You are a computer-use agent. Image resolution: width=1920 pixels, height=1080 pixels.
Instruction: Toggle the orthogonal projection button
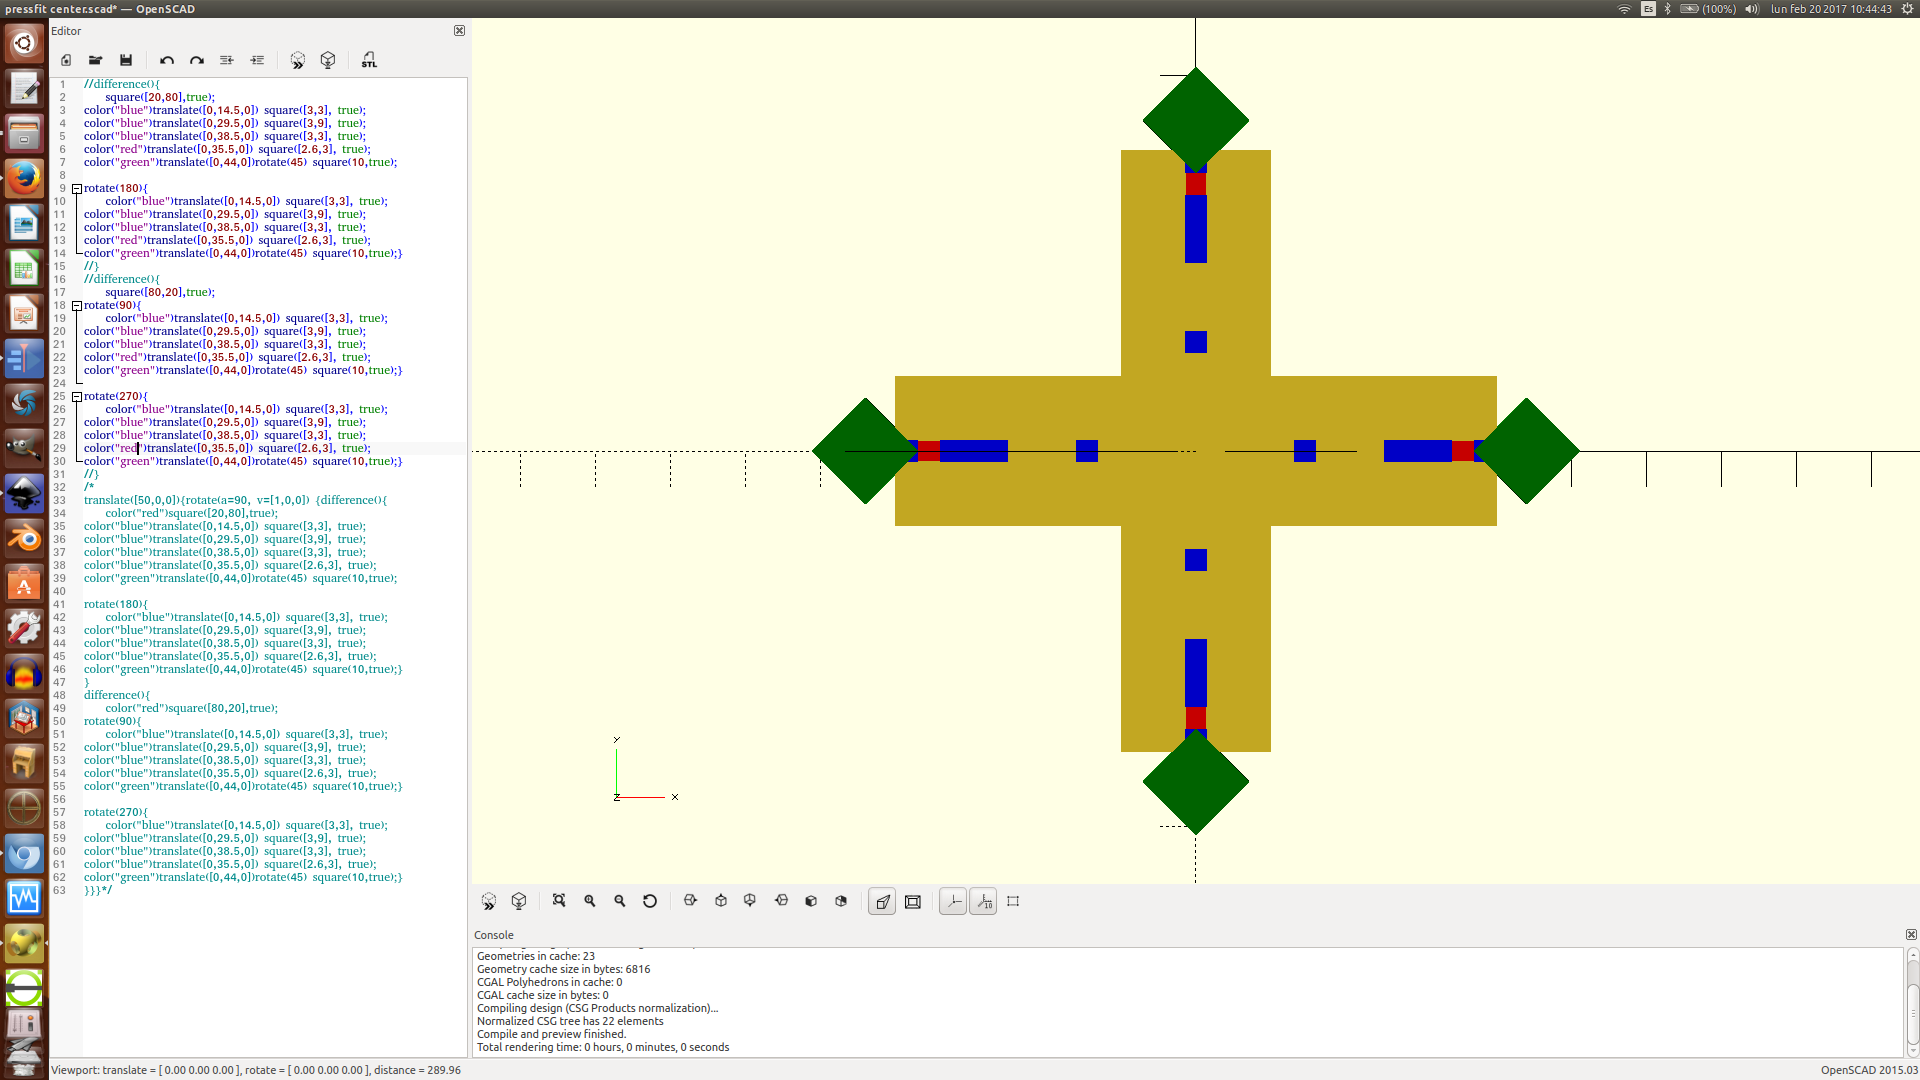(x=913, y=901)
